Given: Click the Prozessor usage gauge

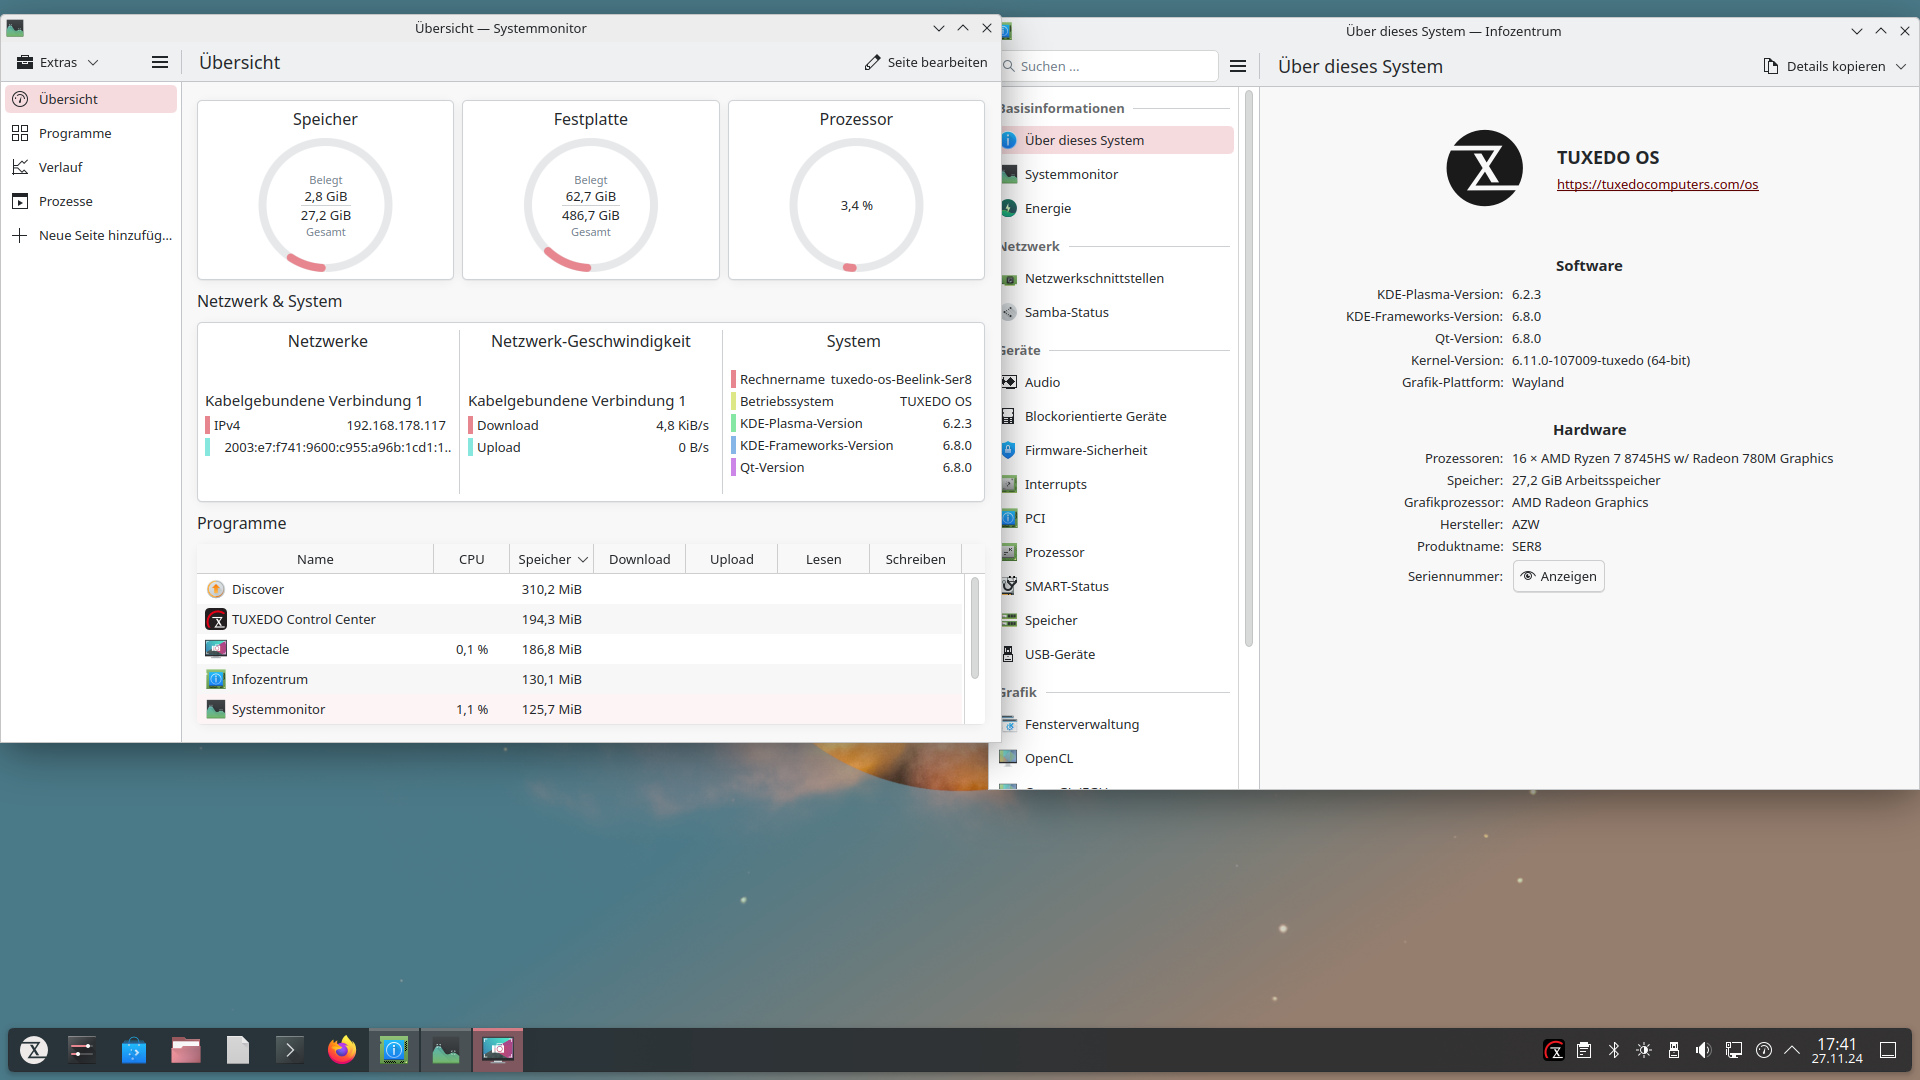Looking at the screenshot, I should [856, 205].
